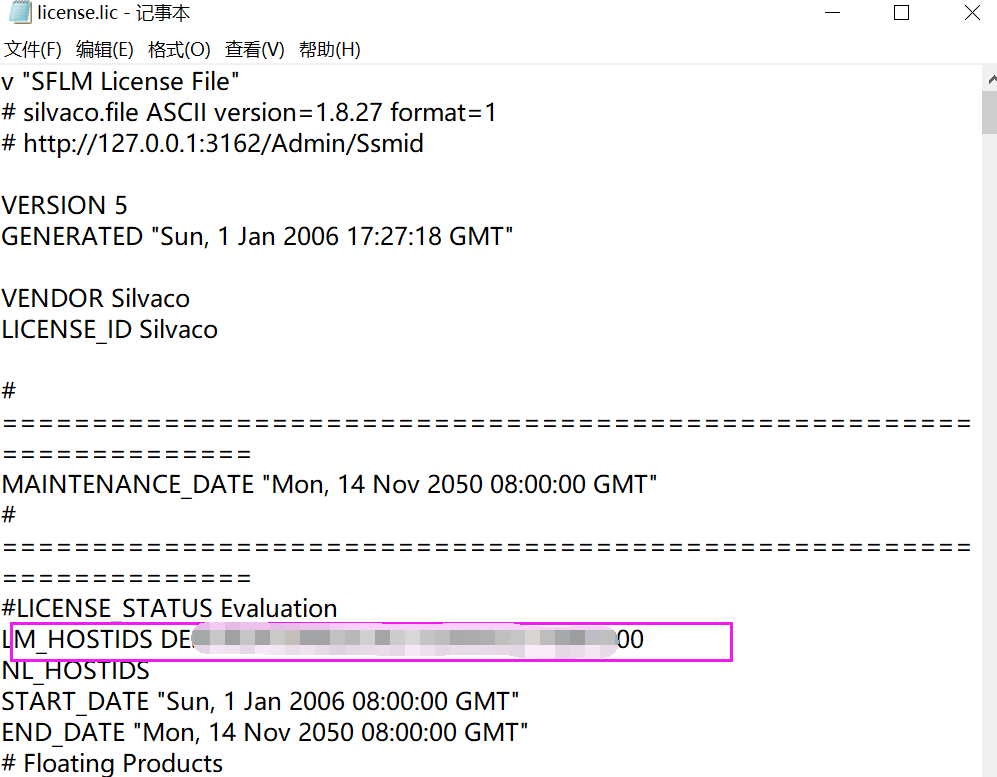The height and width of the screenshot is (777, 997).
Task: Click the 'NL_HOSTIDS' line
Action: tap(76, 671)
